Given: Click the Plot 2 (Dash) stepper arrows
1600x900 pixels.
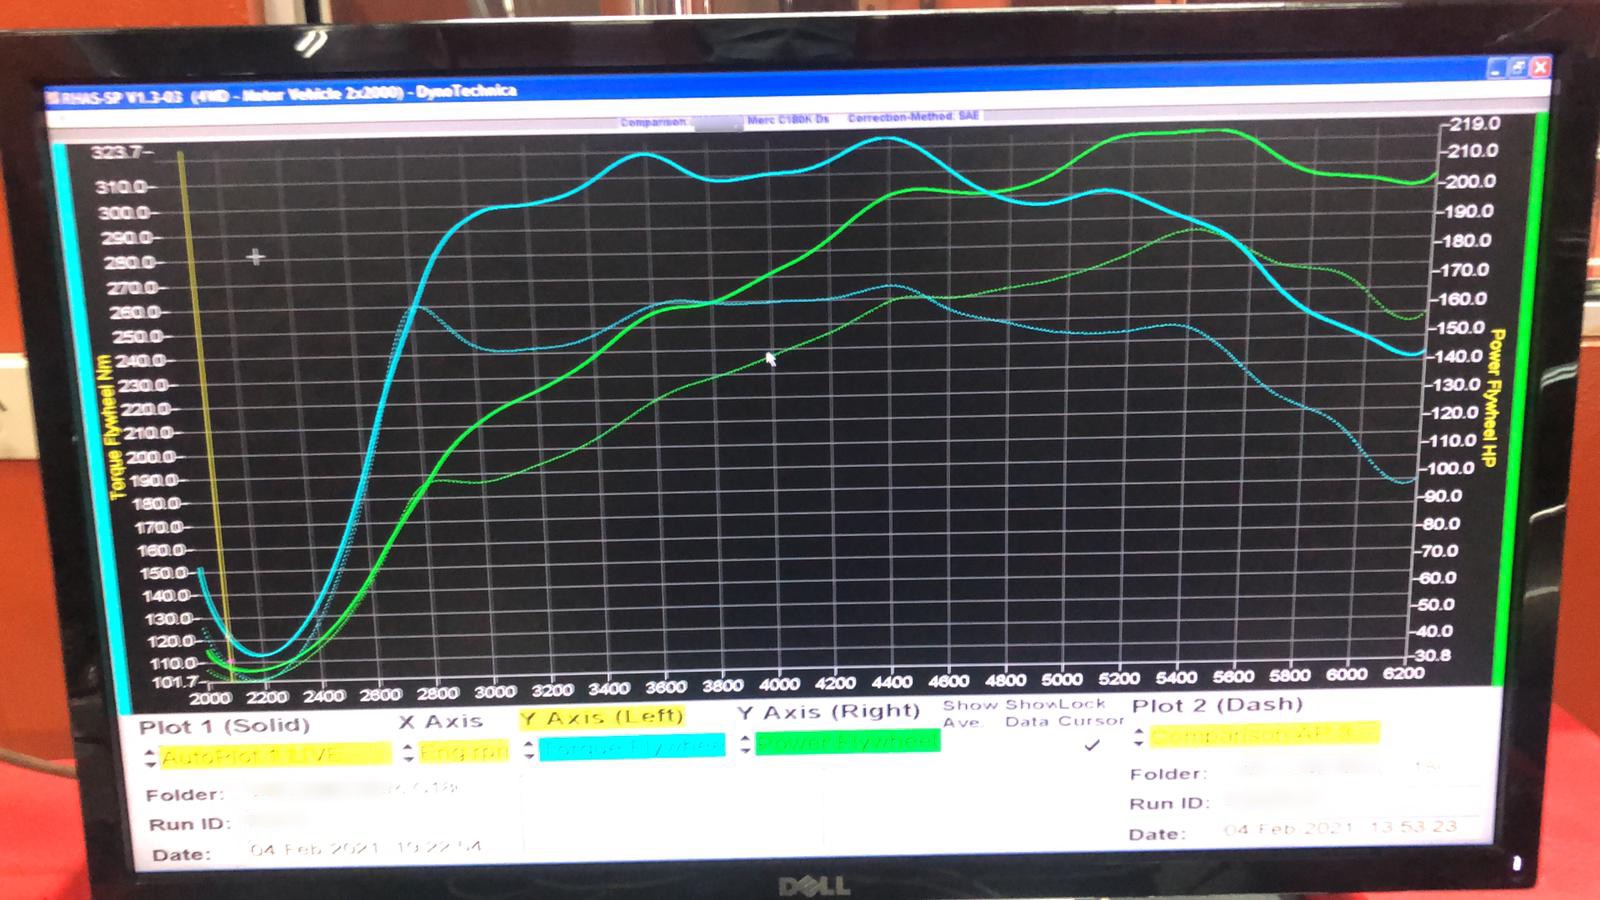Looking at the screenshot, I should coord(1138,739).
